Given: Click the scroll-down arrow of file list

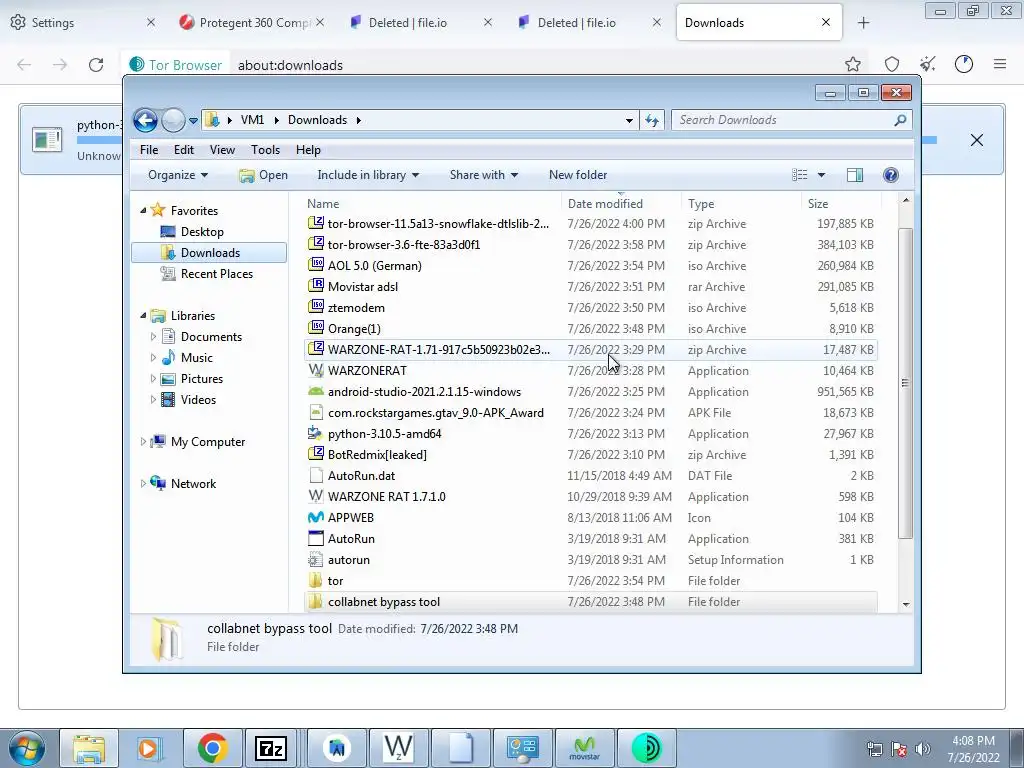Looking at the screenshot, I should 905,604.
